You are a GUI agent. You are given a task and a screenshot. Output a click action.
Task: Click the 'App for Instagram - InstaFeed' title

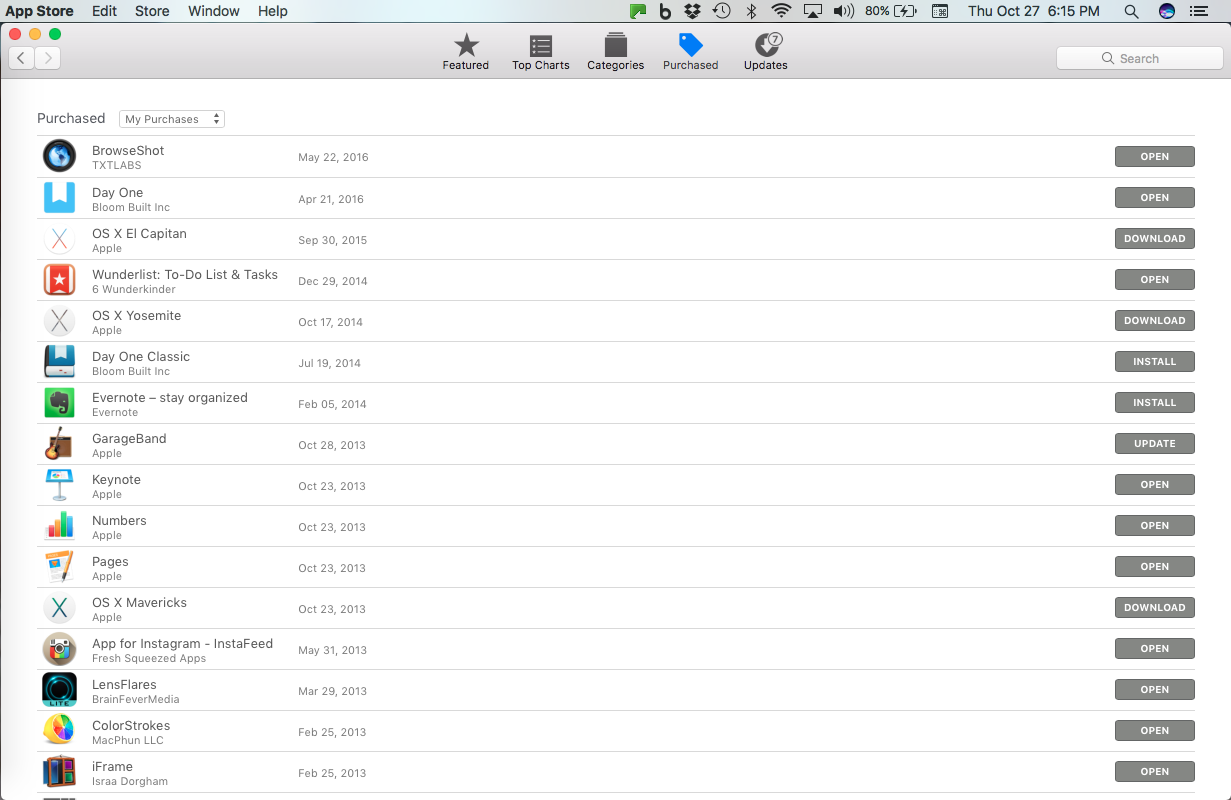(182, 643)
